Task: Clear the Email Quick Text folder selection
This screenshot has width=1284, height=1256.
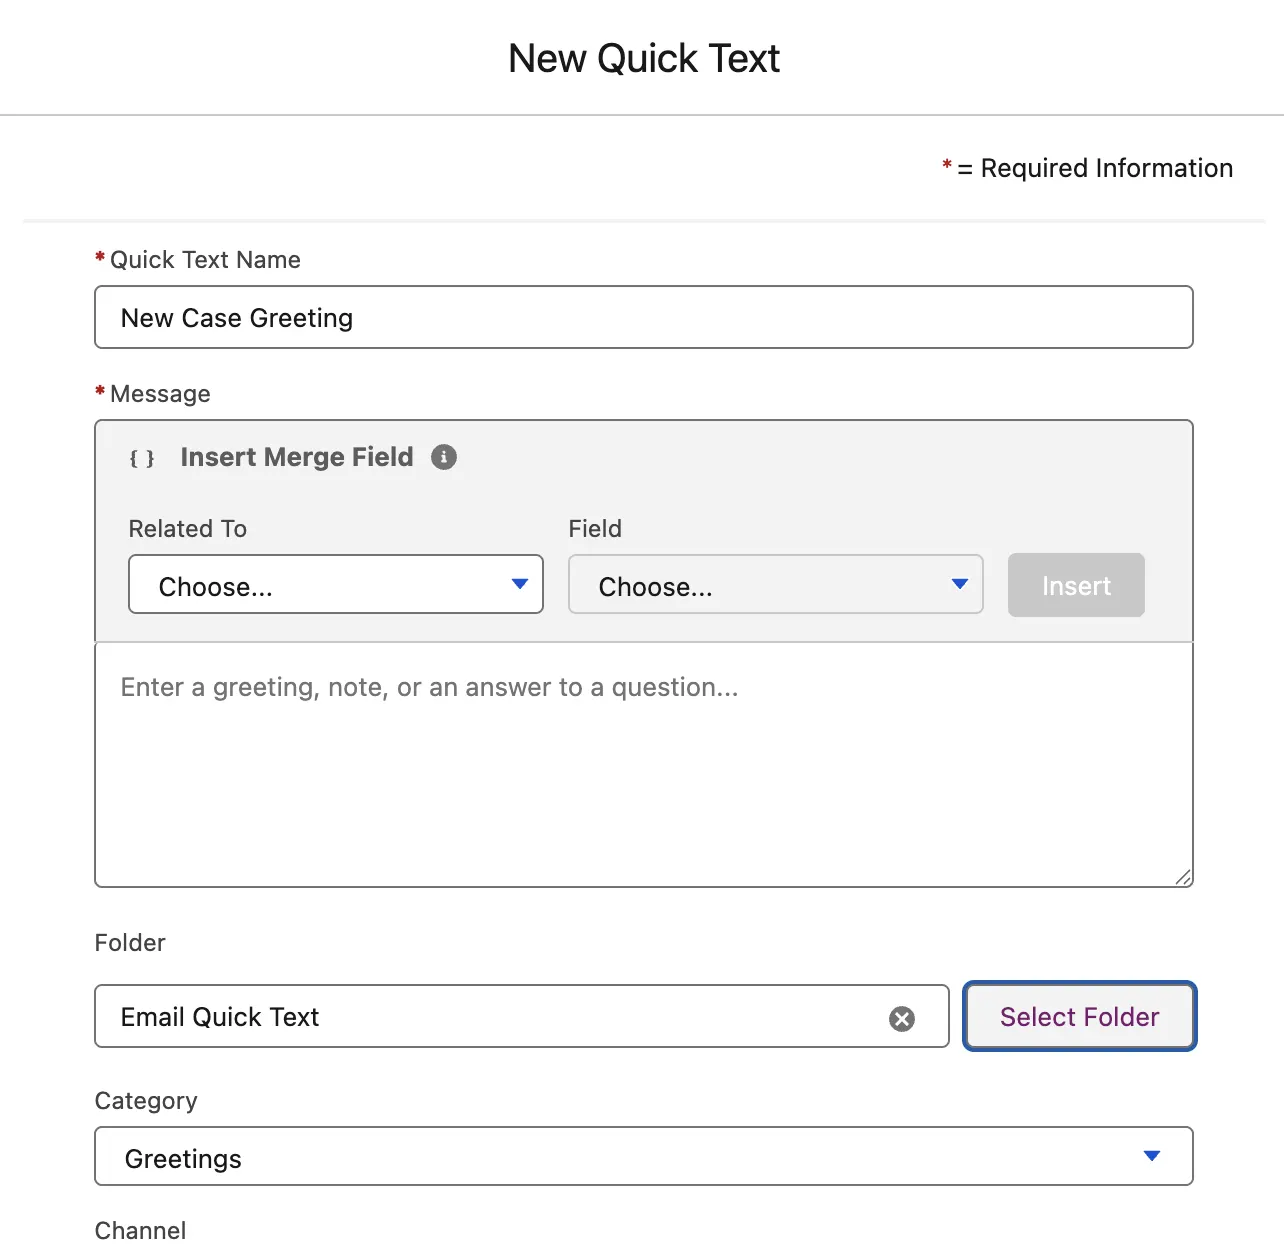Action: click(x=902, y=1018)
